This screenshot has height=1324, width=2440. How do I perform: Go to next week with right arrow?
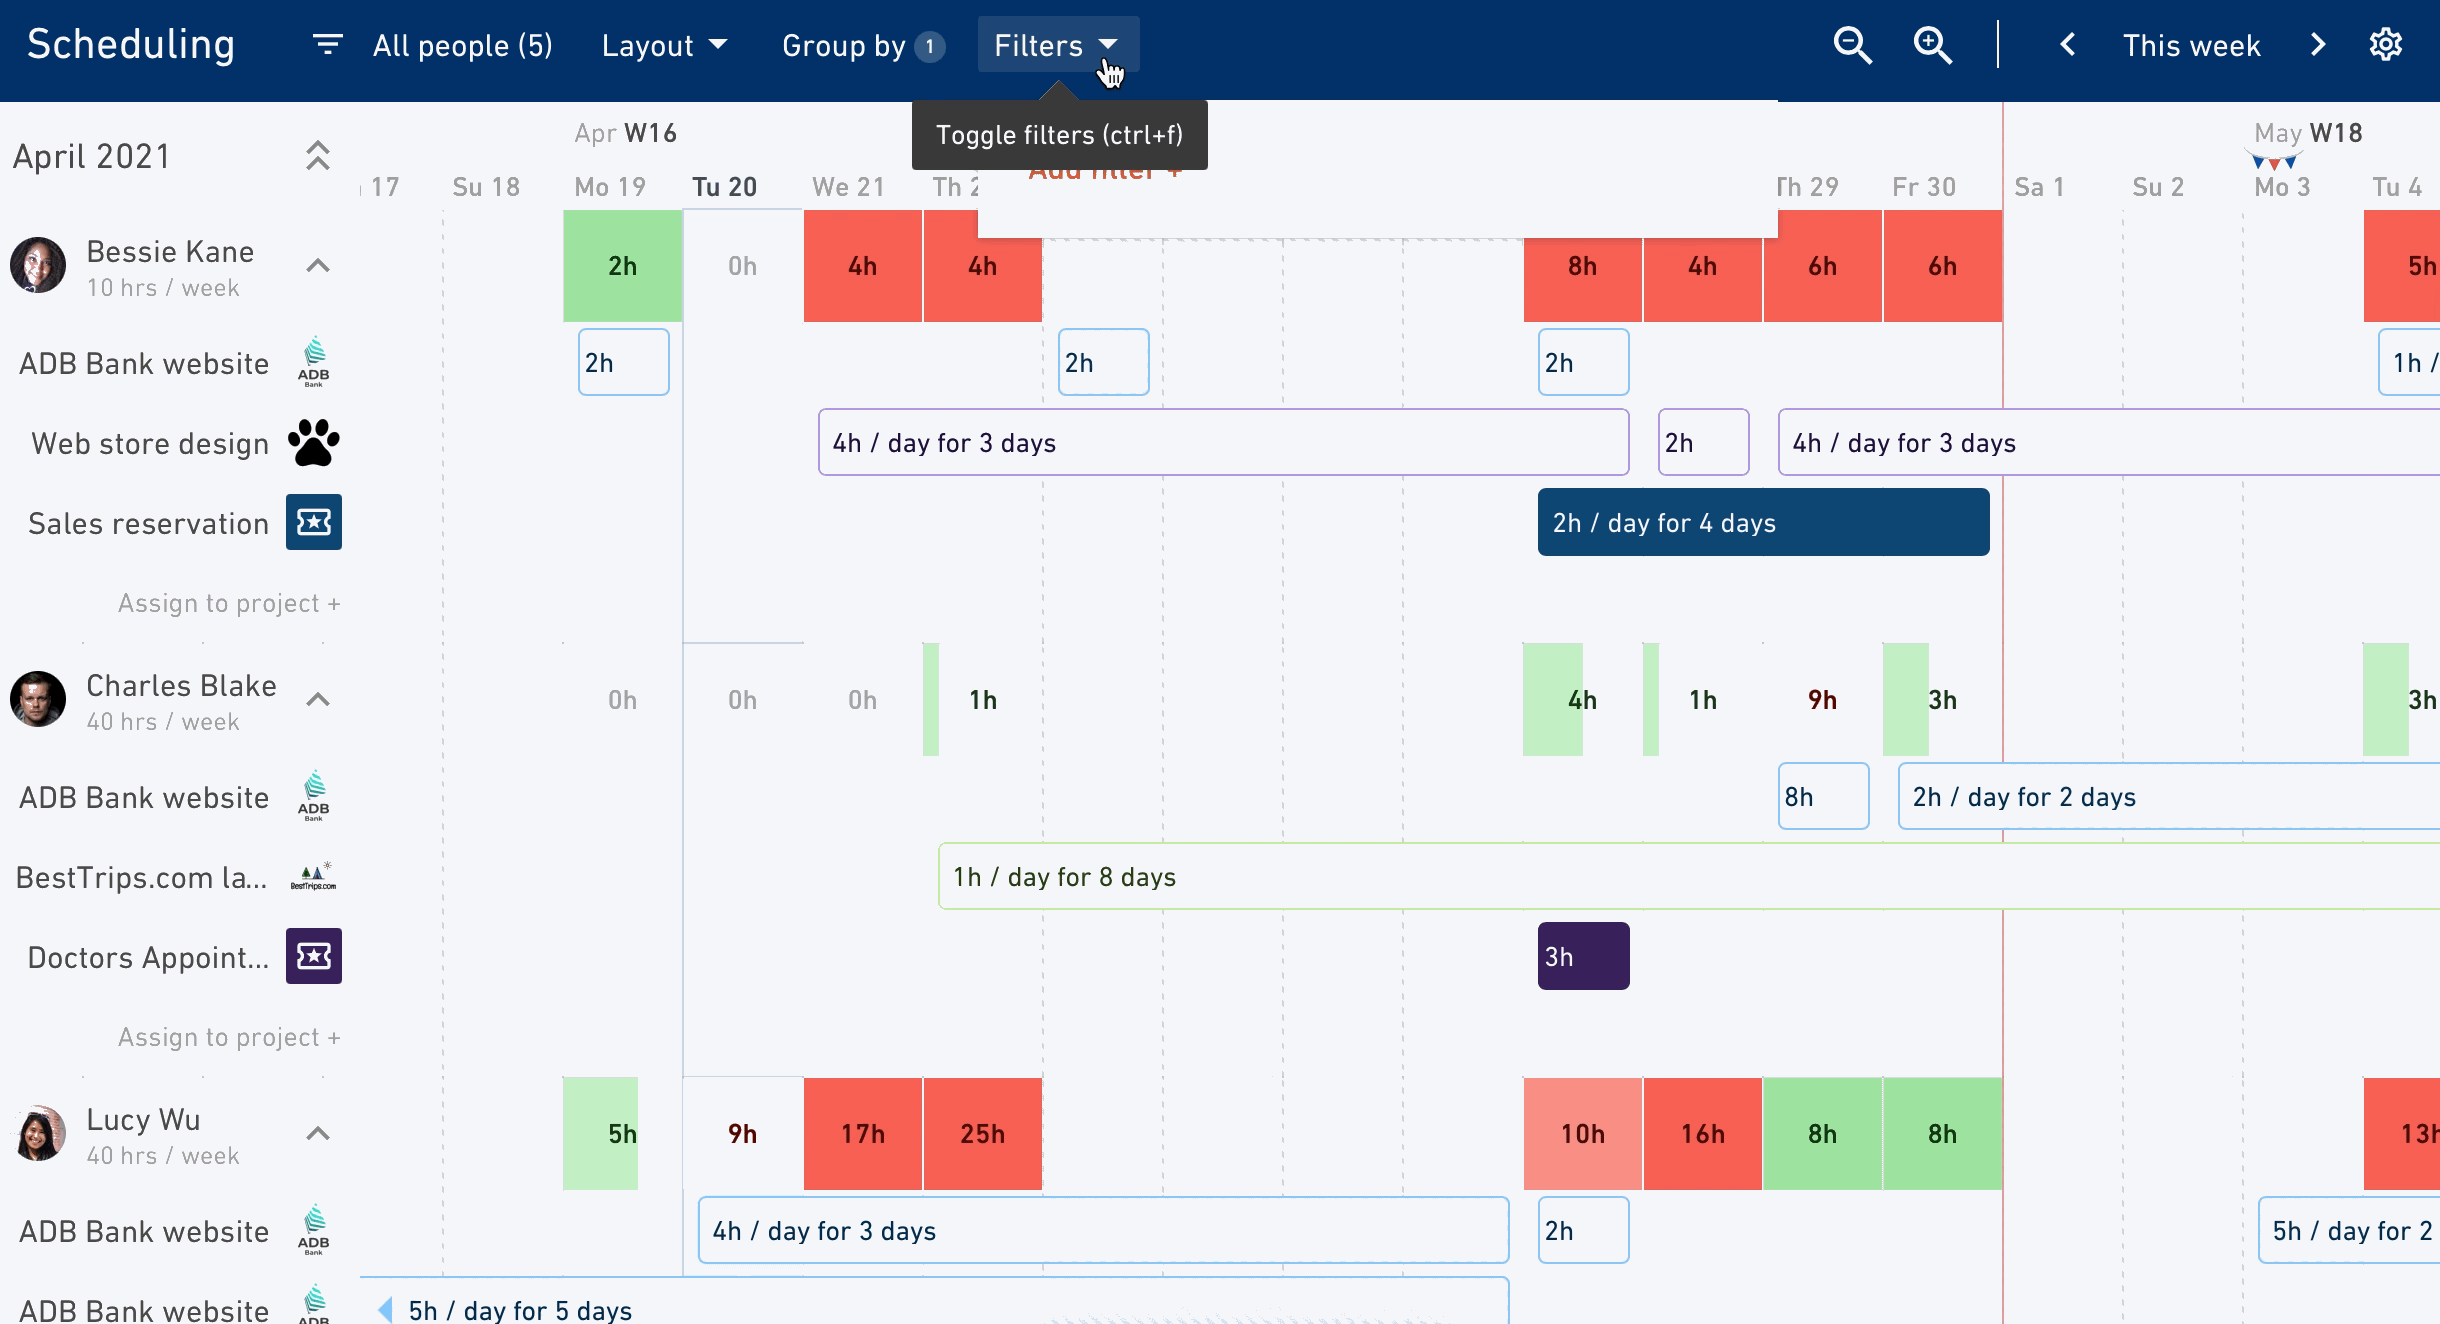point(2318,45)
